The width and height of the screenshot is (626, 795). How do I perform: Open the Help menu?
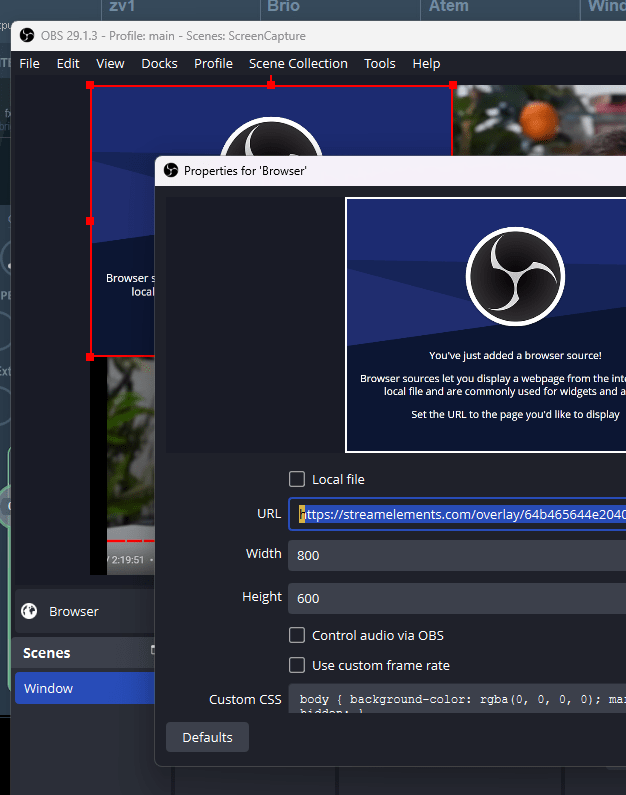click(426, 64)
